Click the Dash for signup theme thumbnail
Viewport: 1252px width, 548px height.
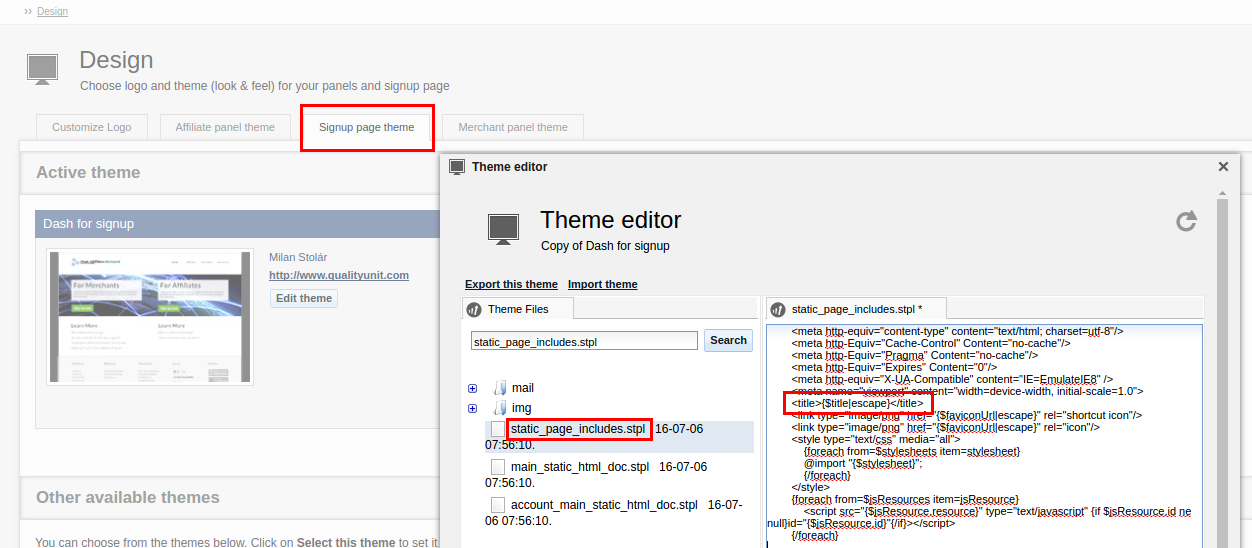(150, 317)
